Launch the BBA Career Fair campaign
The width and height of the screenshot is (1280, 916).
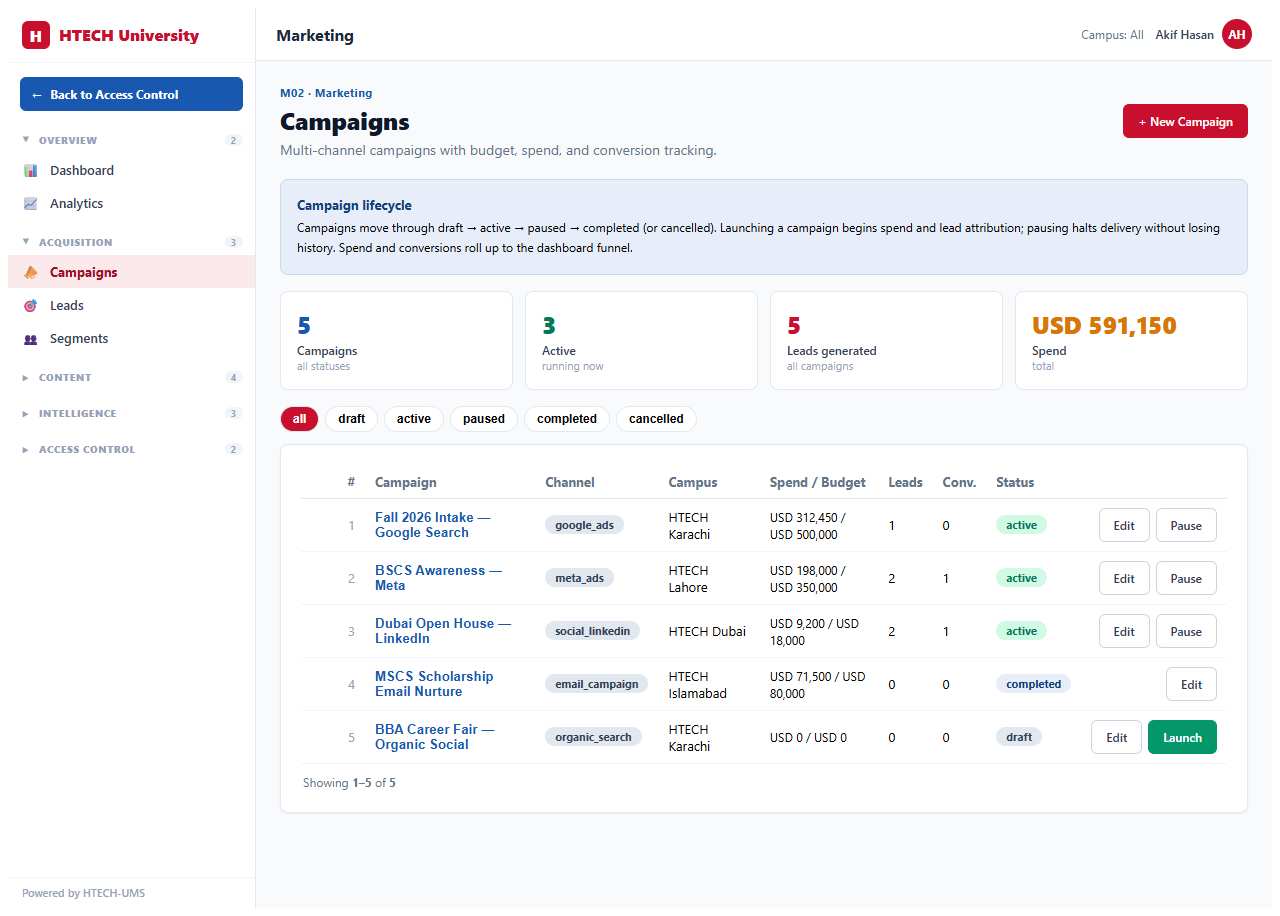1182,737
